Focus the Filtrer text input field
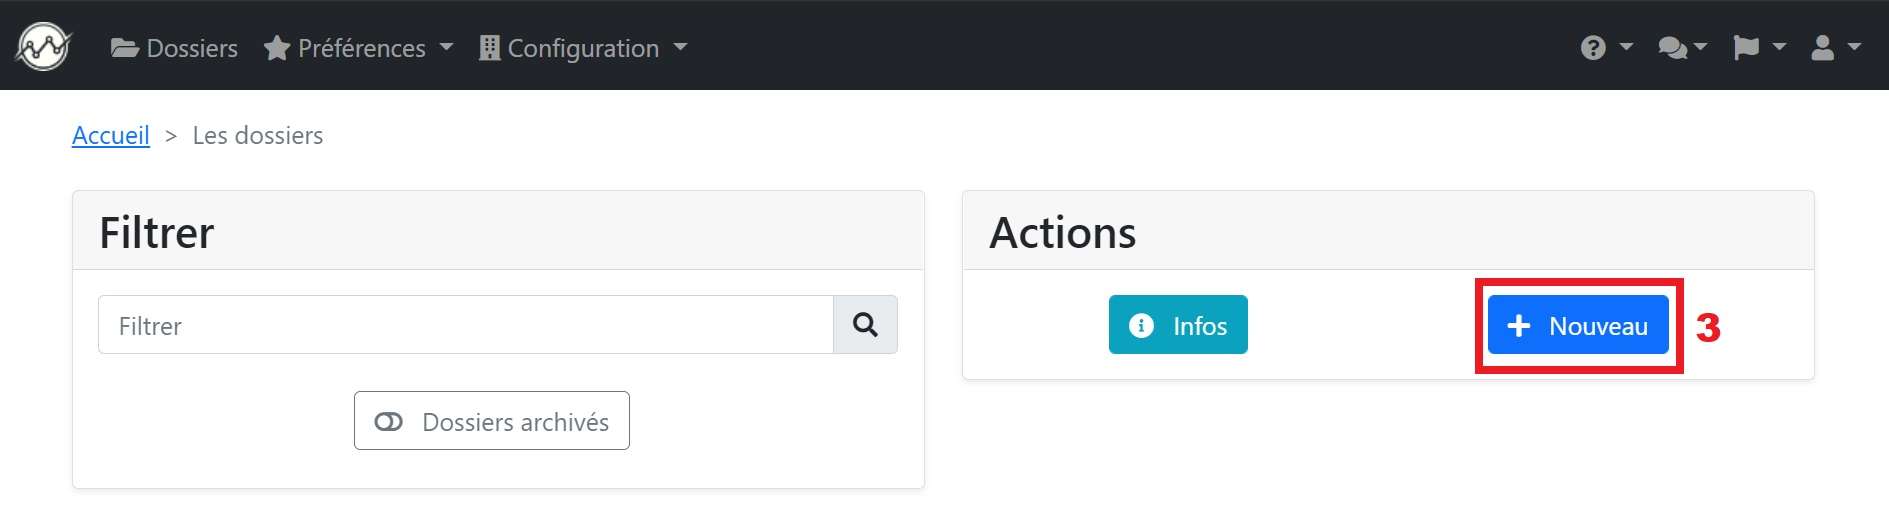Viewport: 1889px width, 520px height. point(466,324)
